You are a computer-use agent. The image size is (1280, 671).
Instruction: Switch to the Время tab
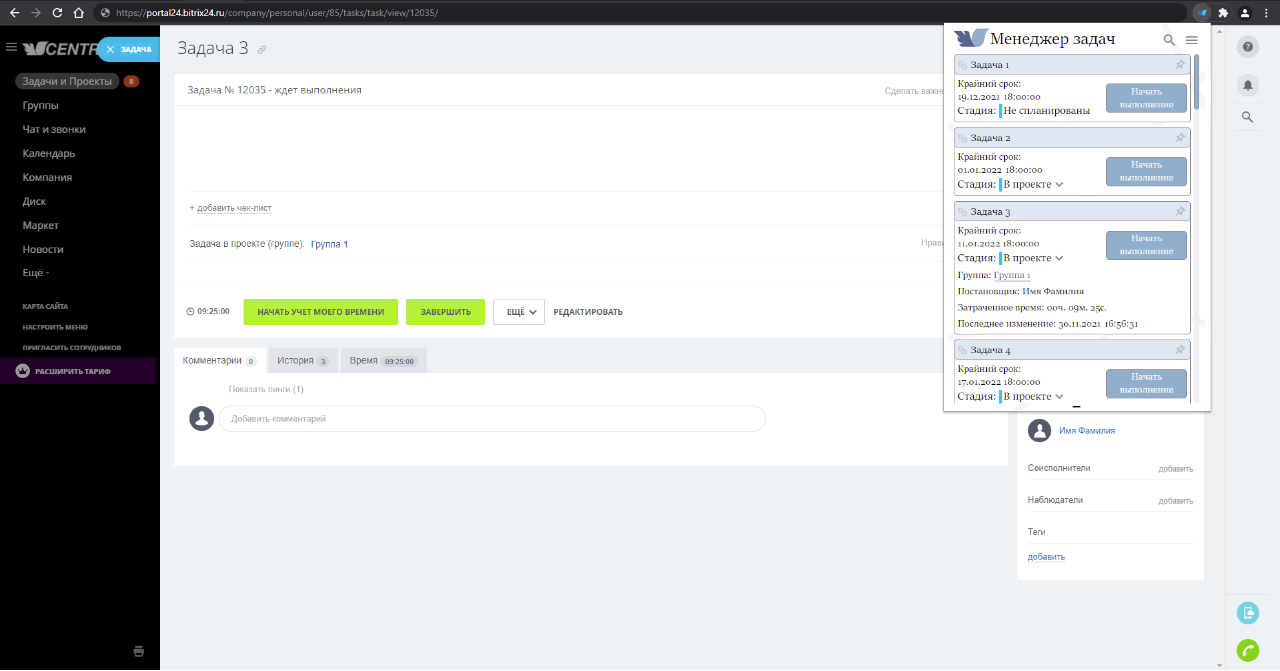tap(383, 360)
